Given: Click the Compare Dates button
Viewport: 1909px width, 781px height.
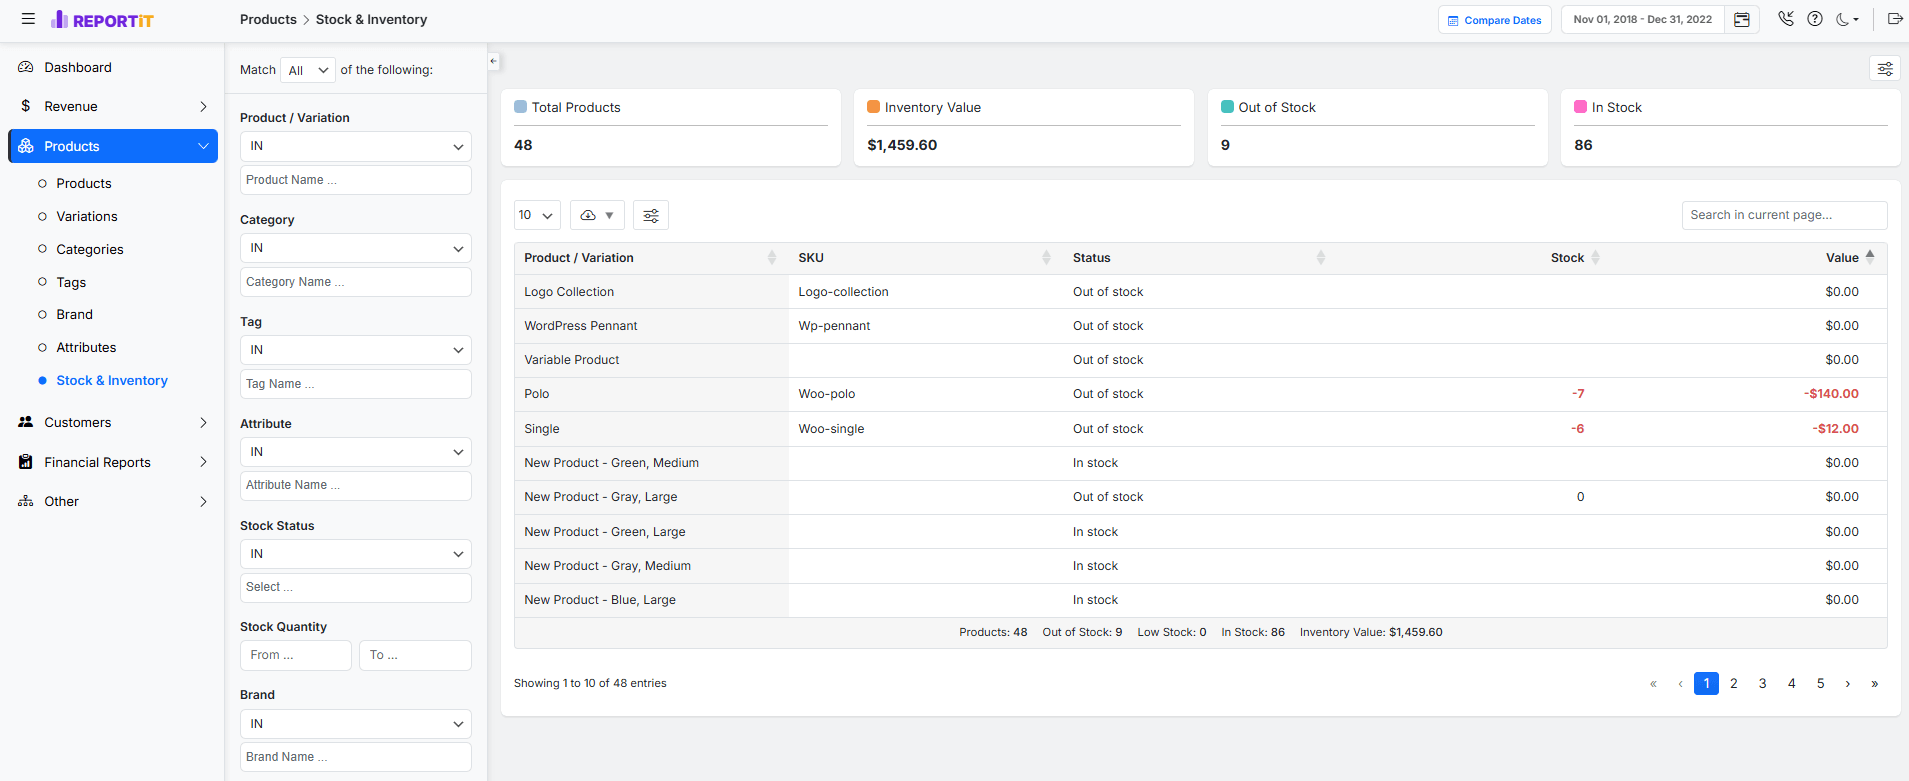Looking at the screenshot, I should pos(1494,20).
